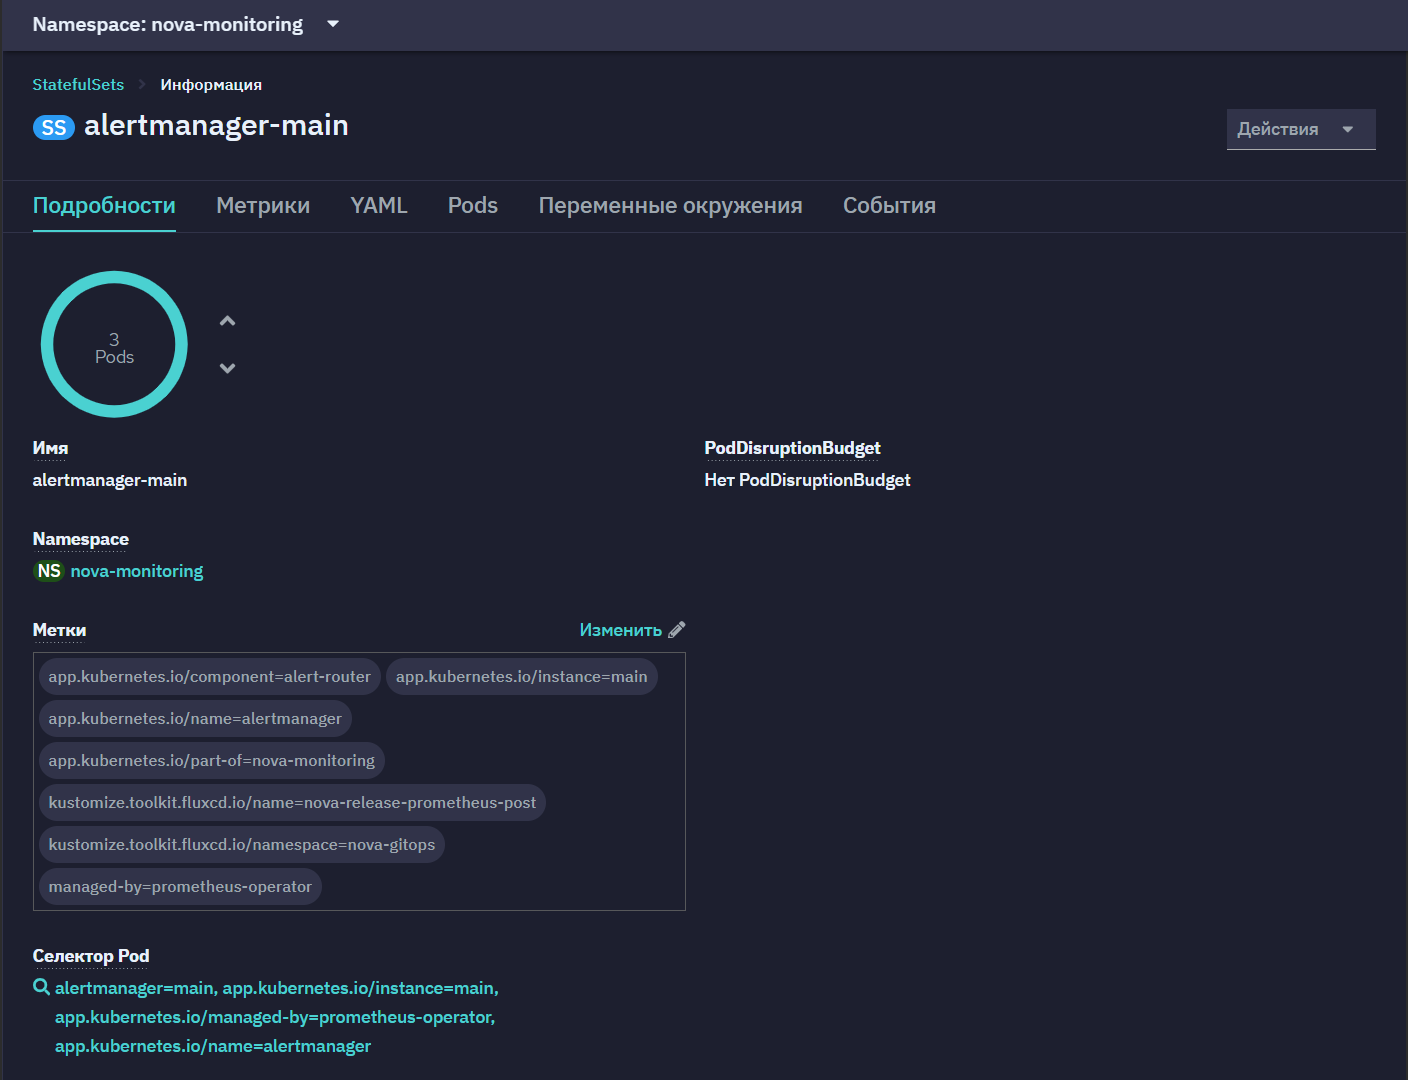Select label kustomize.toolkit.fluxcd.io/namespace=nova-gitops
Image resolution: width=1408 pixels, height=1080 pixels.
242,845
